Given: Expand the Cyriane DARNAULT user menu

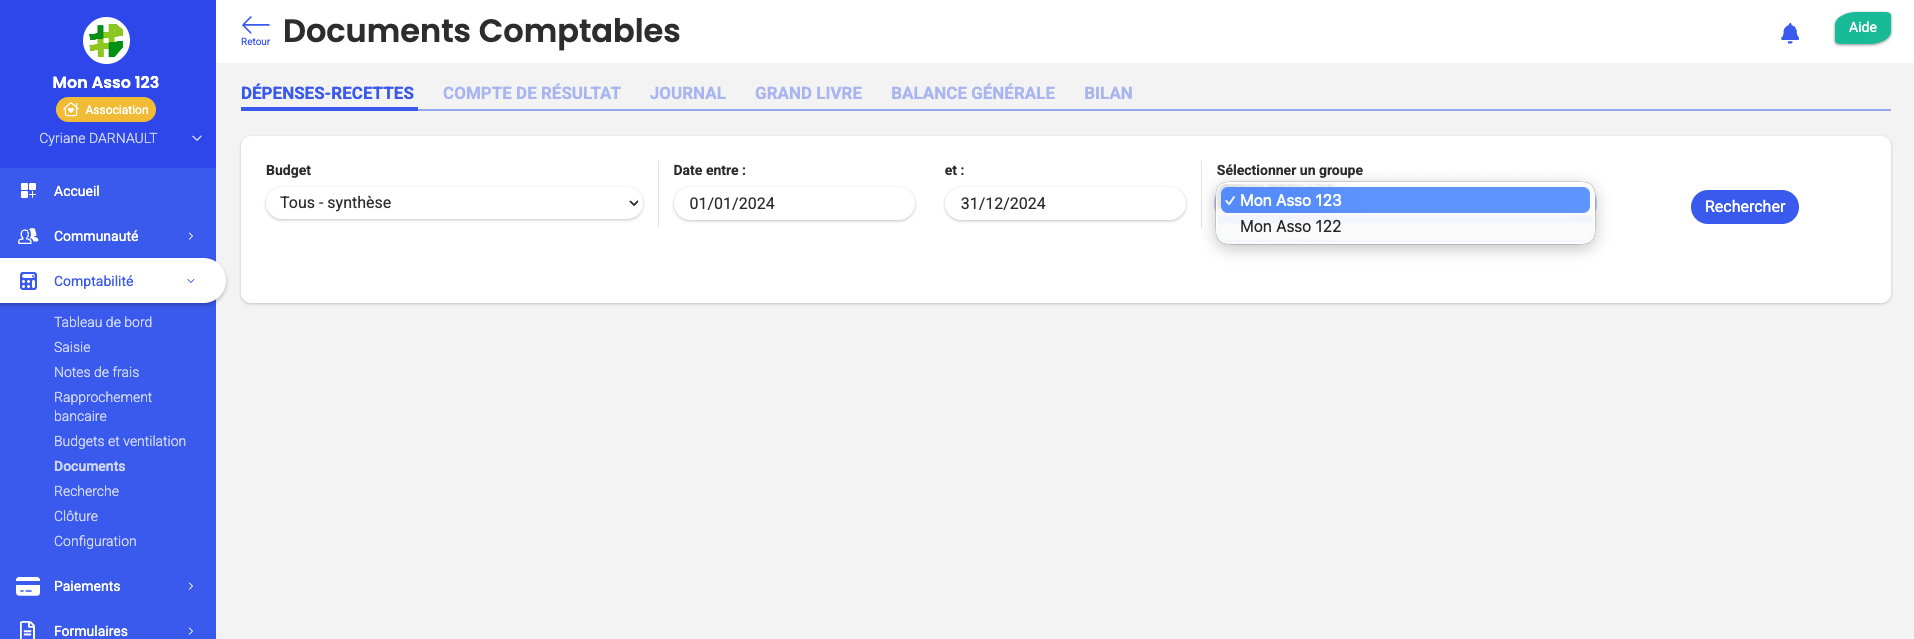Looking at the screenshot, I should pos(197,138).
